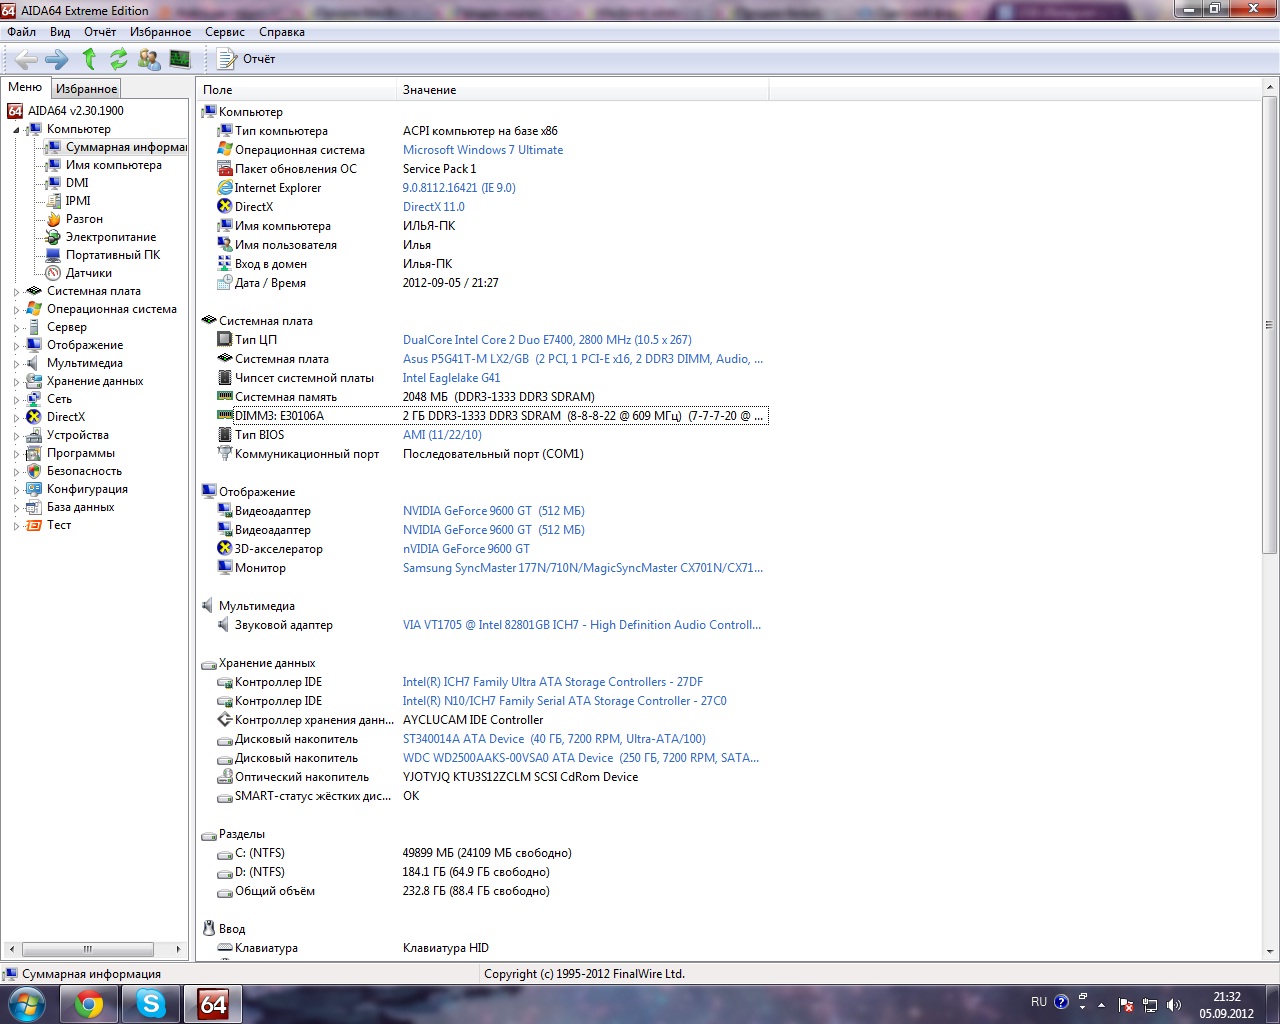Select the Датчики sensor gauge icon

pos(54,273)
